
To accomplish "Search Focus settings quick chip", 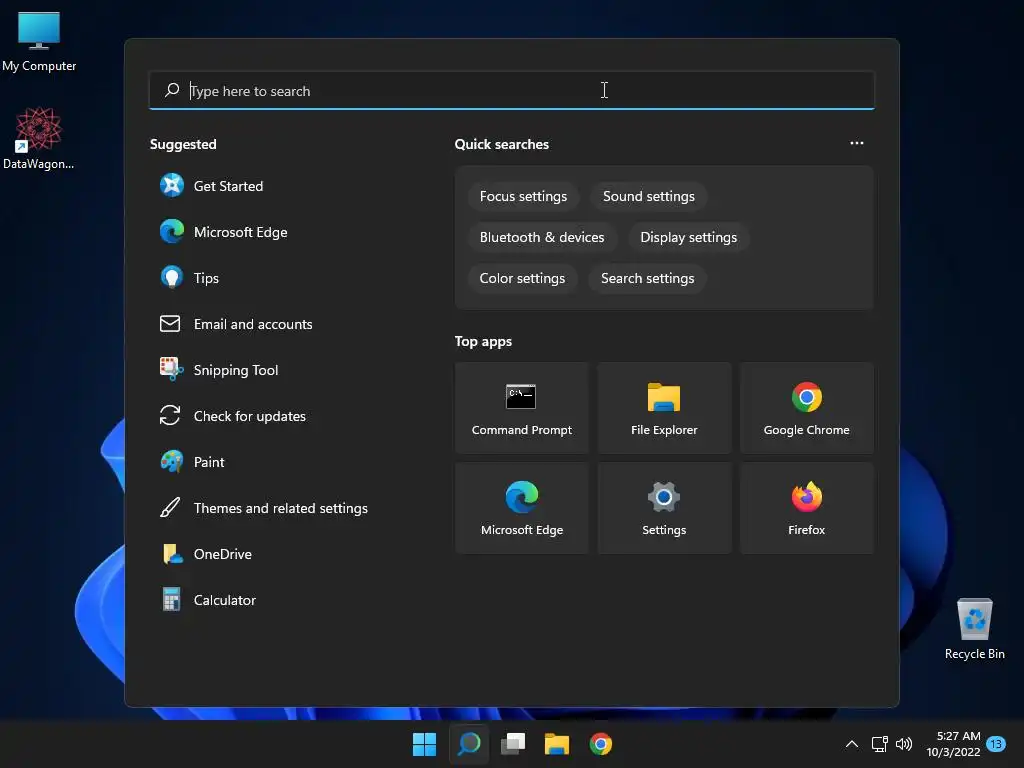I will coord(523,197).
